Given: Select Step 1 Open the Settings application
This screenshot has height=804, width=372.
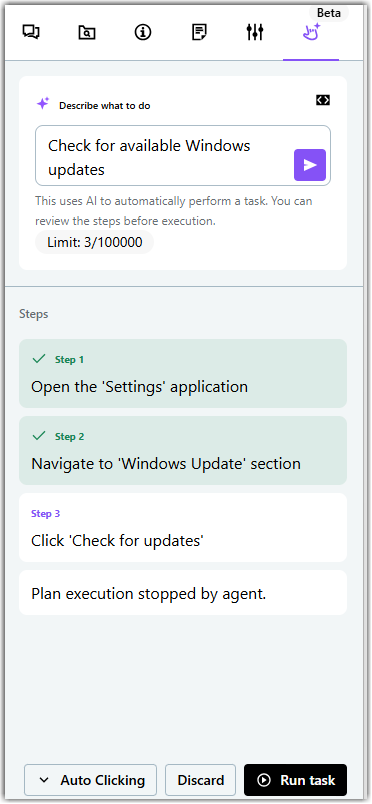Looking at the screenshot, I should (x=183, y=374).
